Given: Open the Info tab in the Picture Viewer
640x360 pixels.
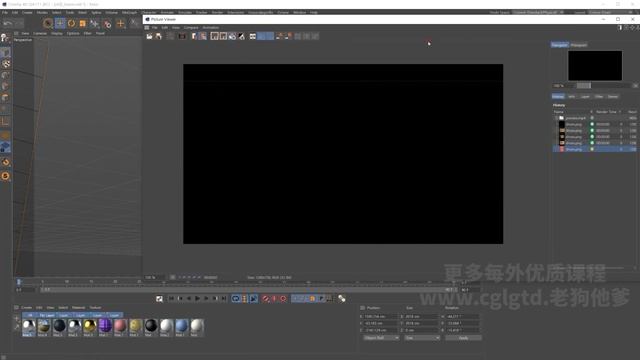Looking at the screenshot, I should point(571,96).
